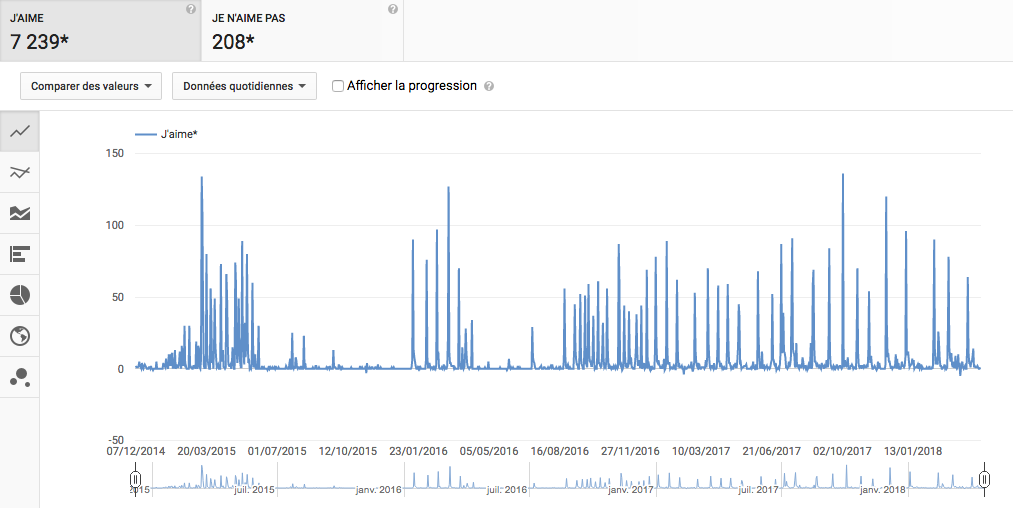Click the right date range slider handle

tap(985, 480)
